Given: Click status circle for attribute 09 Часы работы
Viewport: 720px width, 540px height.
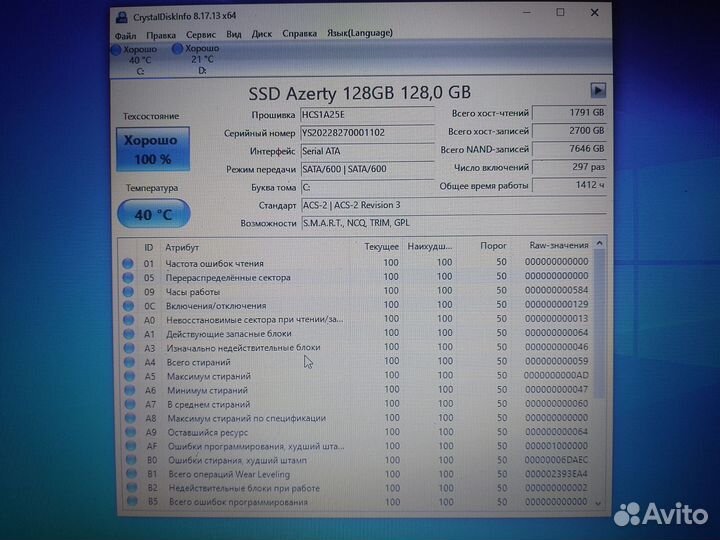Looking at the screenshot, I should click(127, 291).
